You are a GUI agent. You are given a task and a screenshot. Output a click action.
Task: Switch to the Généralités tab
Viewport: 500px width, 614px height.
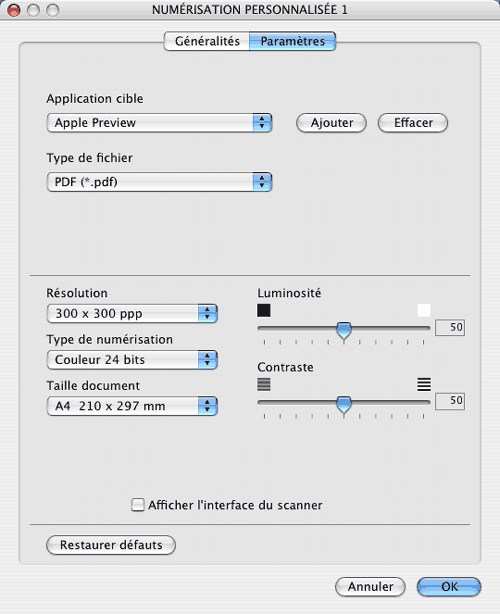coord(207,41)
